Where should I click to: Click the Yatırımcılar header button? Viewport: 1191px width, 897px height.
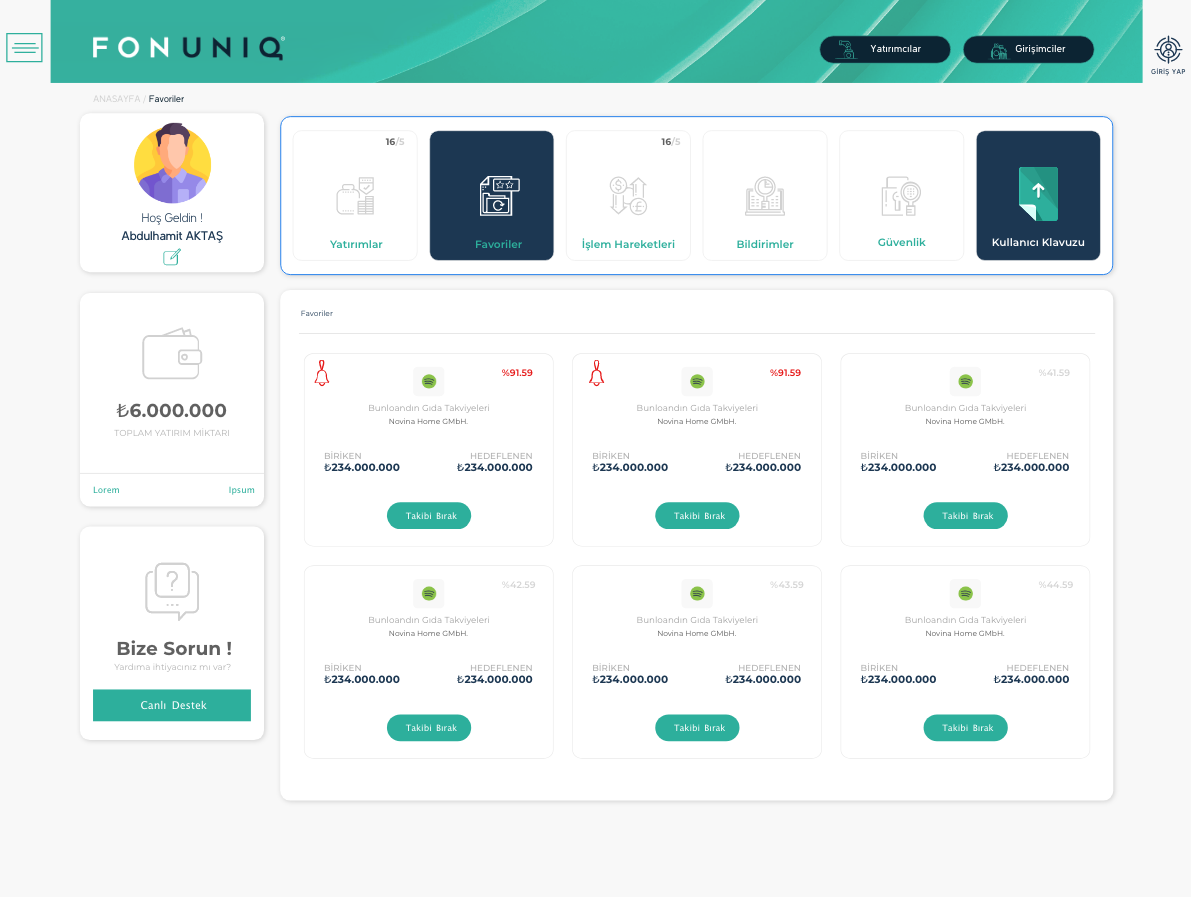click(x=885, y=49)
